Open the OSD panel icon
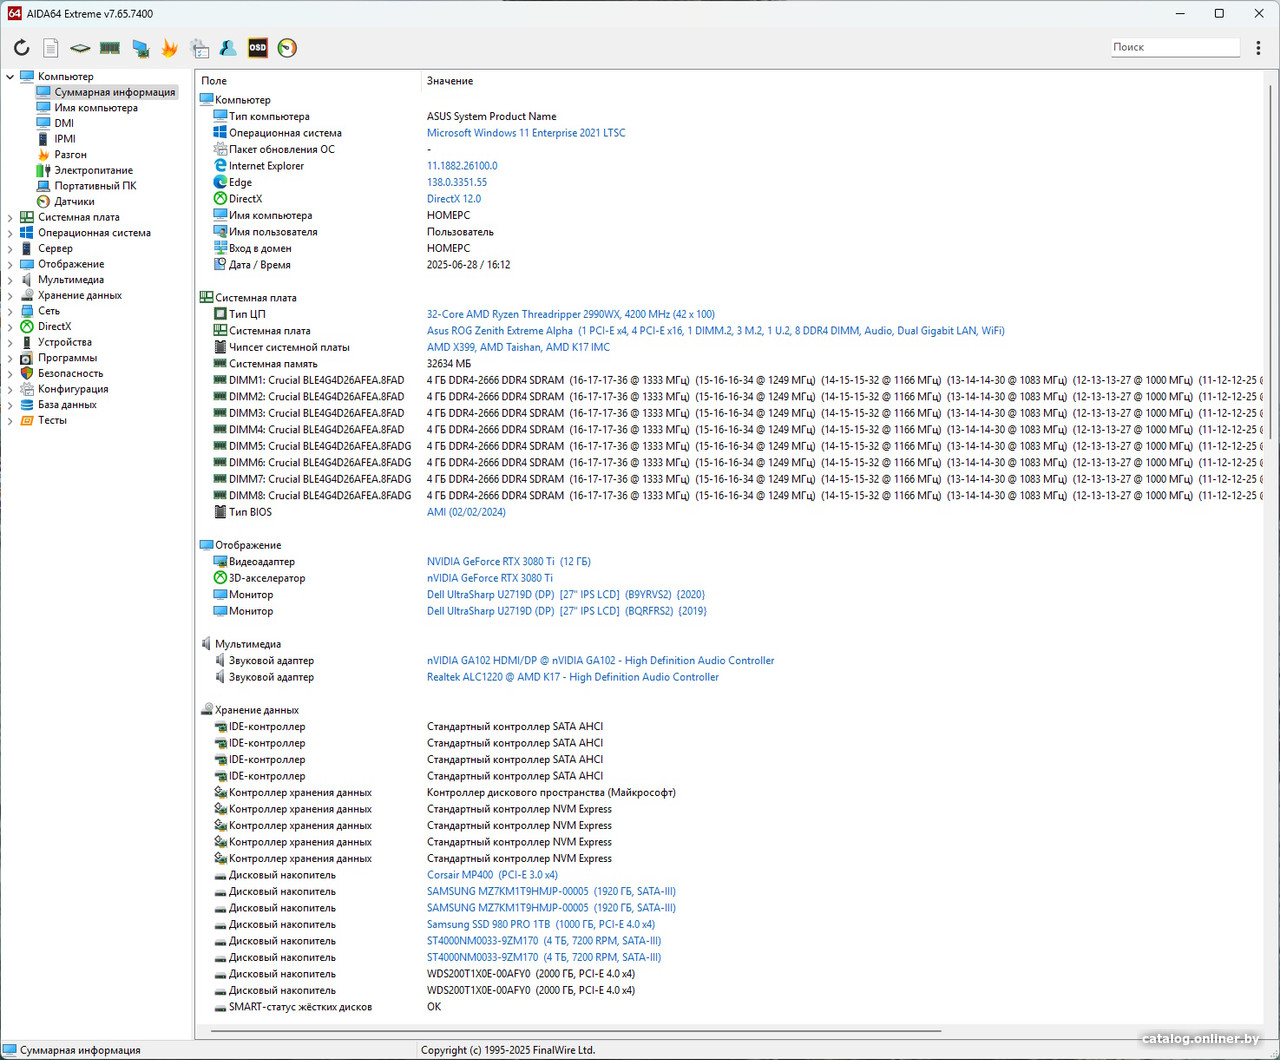 (x=258, y=48)
